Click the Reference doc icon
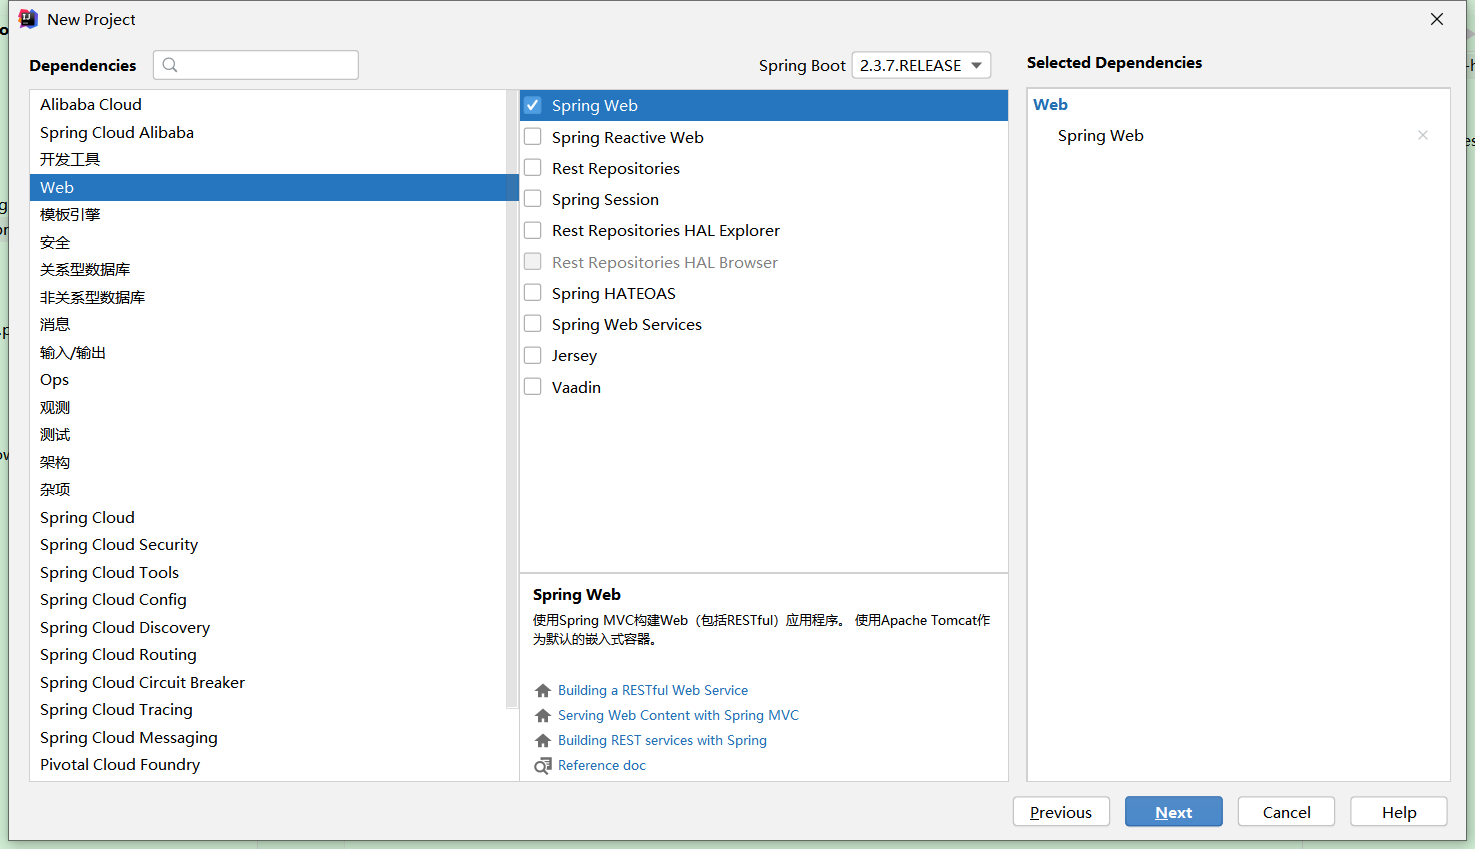The image size is (1475, 849). 543,766
